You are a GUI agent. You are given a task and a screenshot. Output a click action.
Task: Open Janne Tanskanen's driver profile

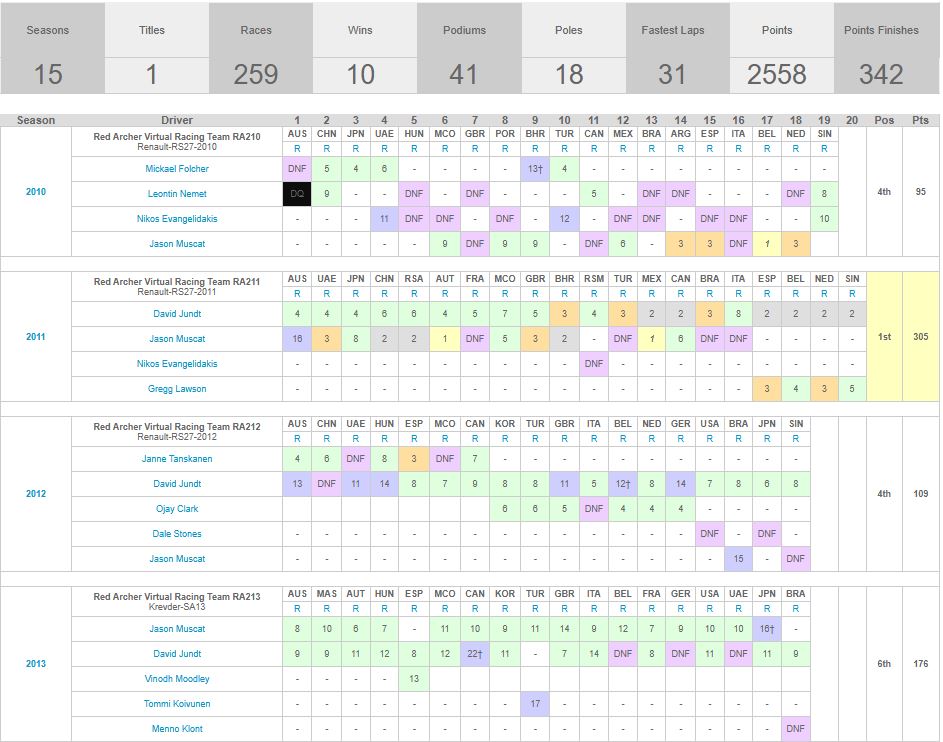pyautogui.click(x=177, y=459)
